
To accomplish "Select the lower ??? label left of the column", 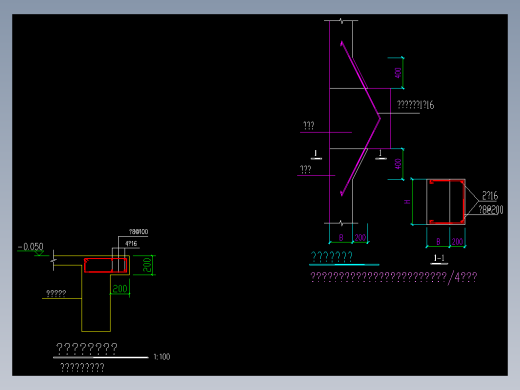I will pyautogui.click(x=306, y=169).
